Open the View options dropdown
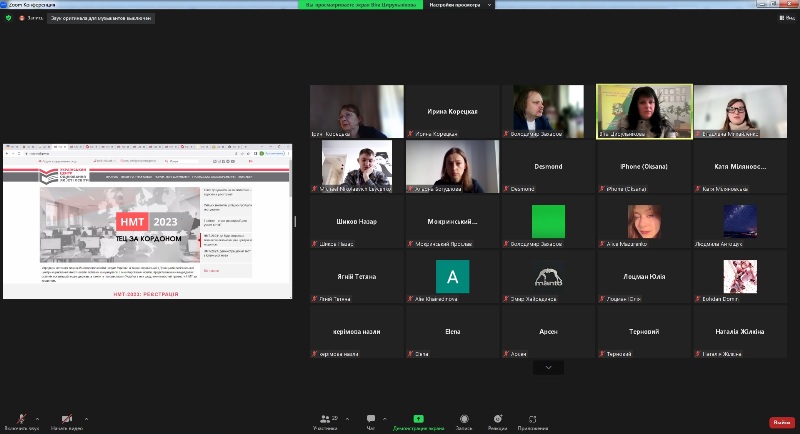 click(x=787, y=18)
